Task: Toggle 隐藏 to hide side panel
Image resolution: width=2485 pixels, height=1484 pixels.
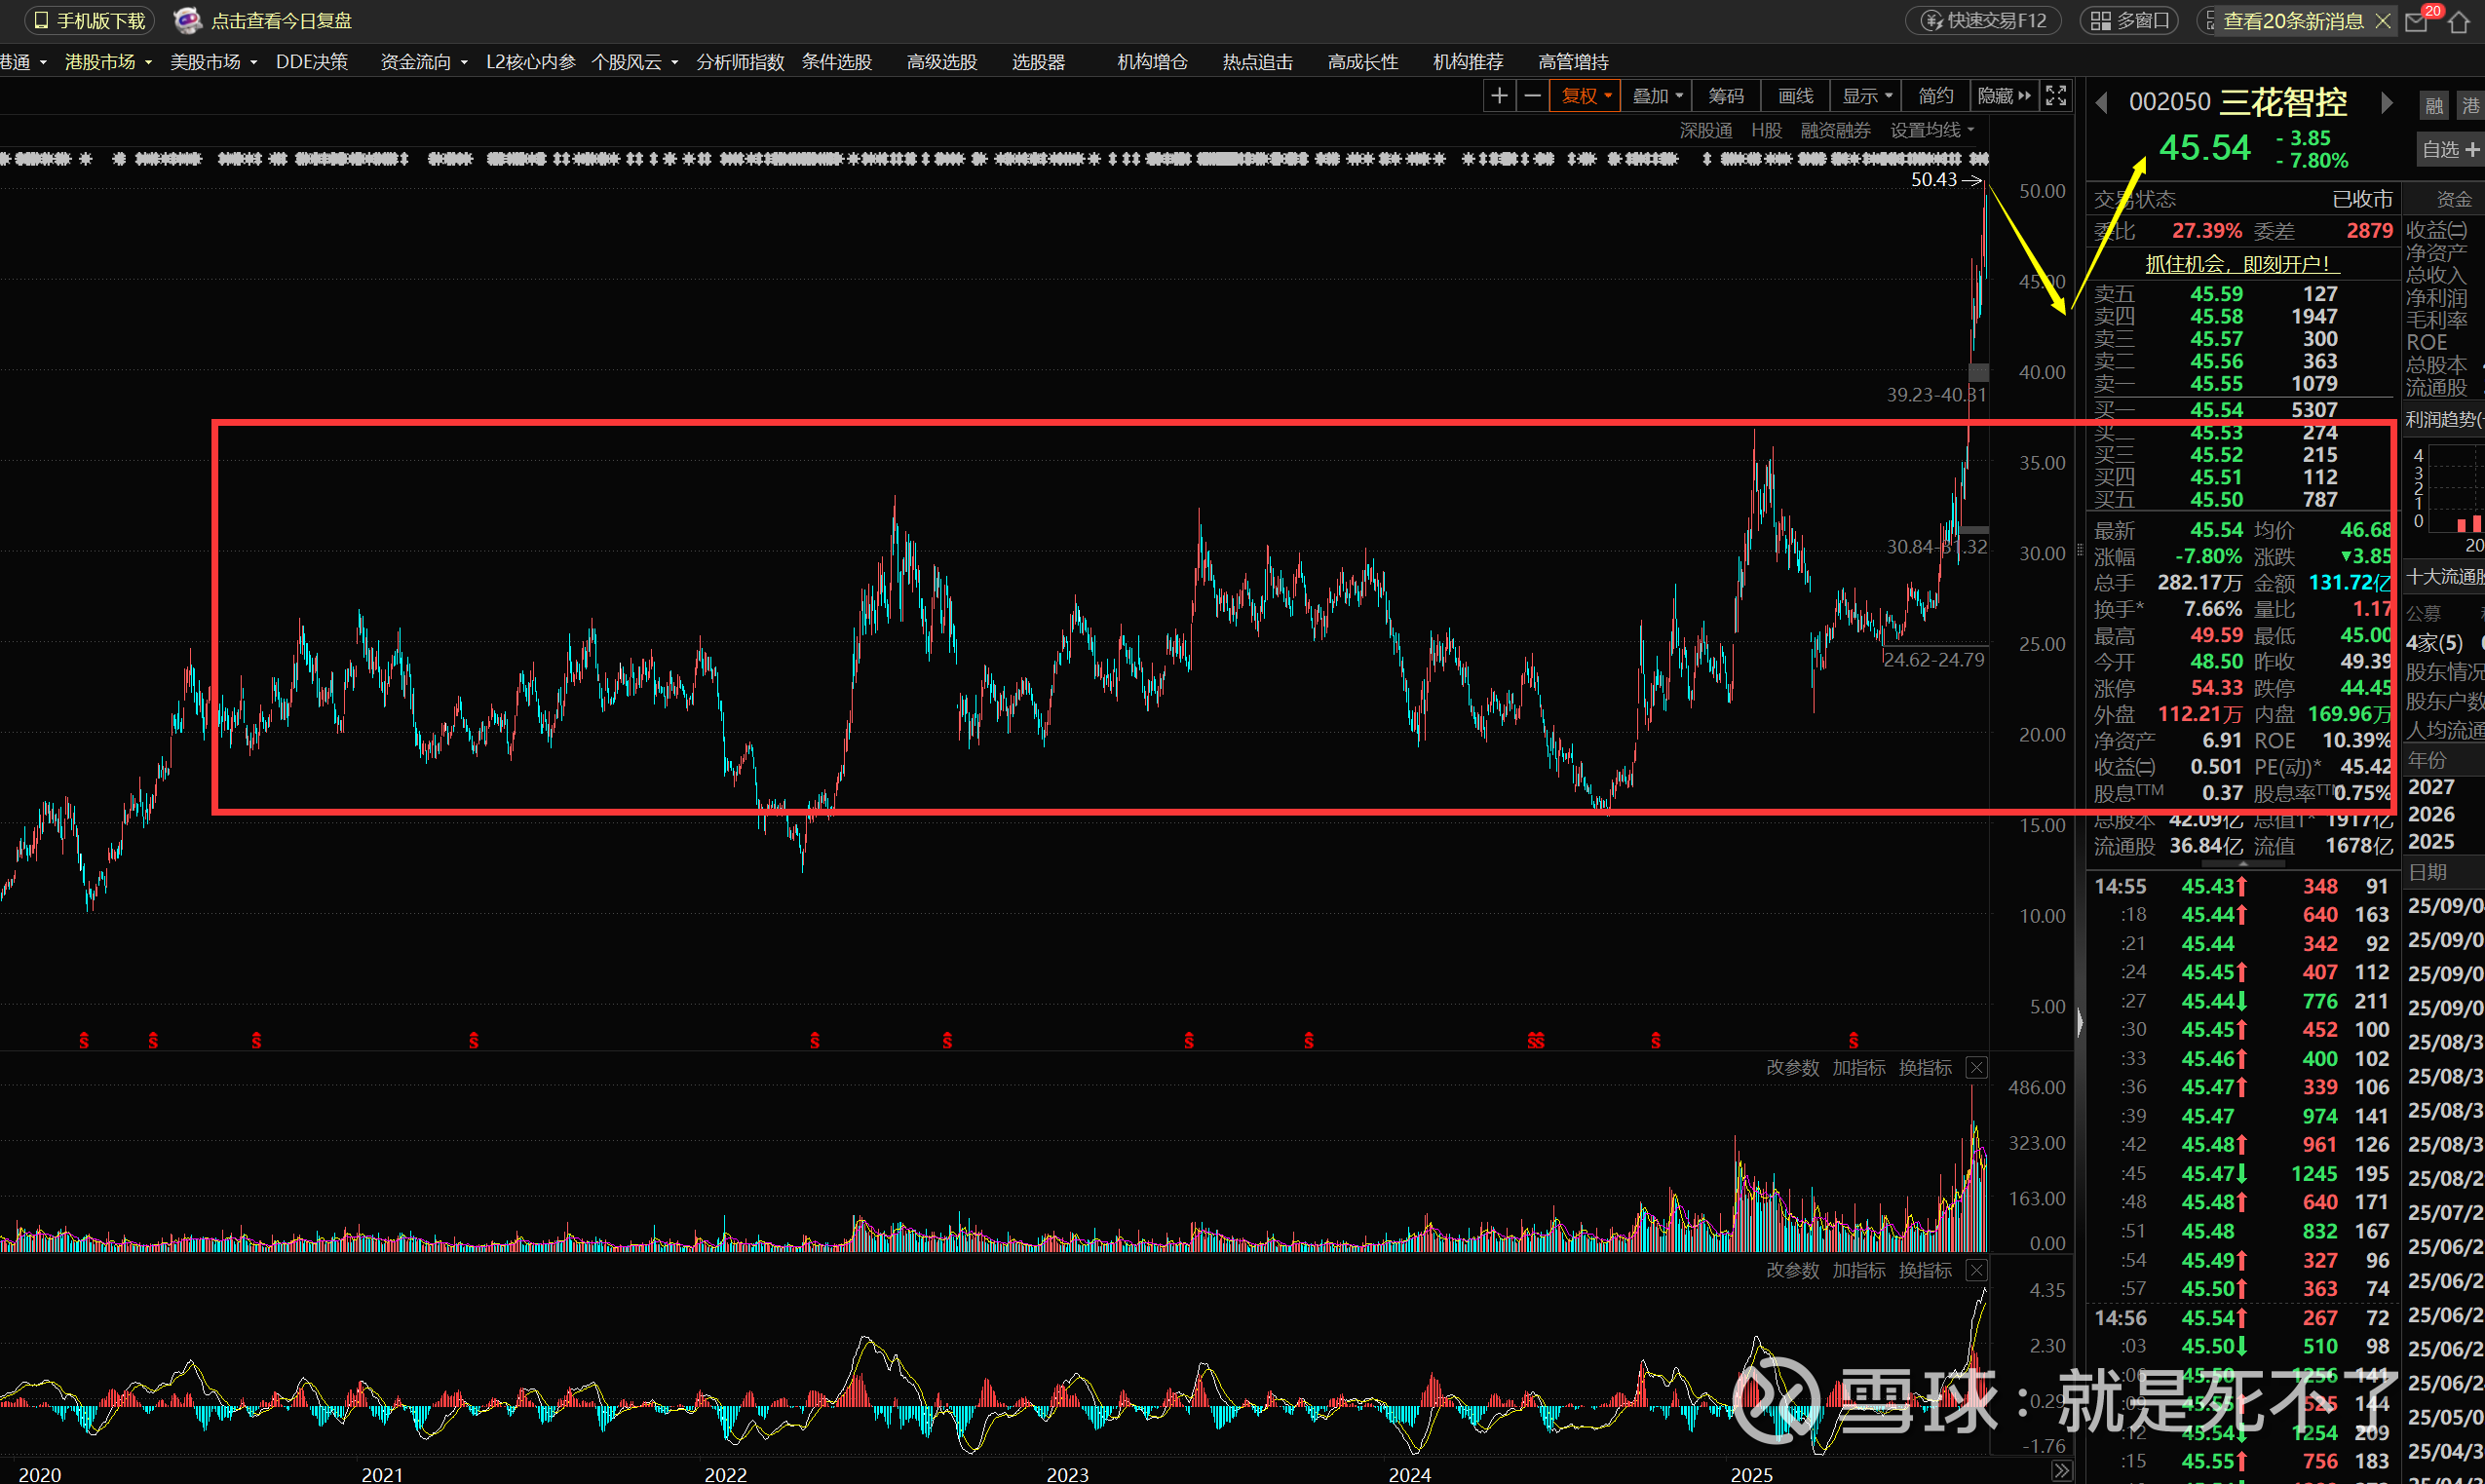Action: (x=2003, y=96)
